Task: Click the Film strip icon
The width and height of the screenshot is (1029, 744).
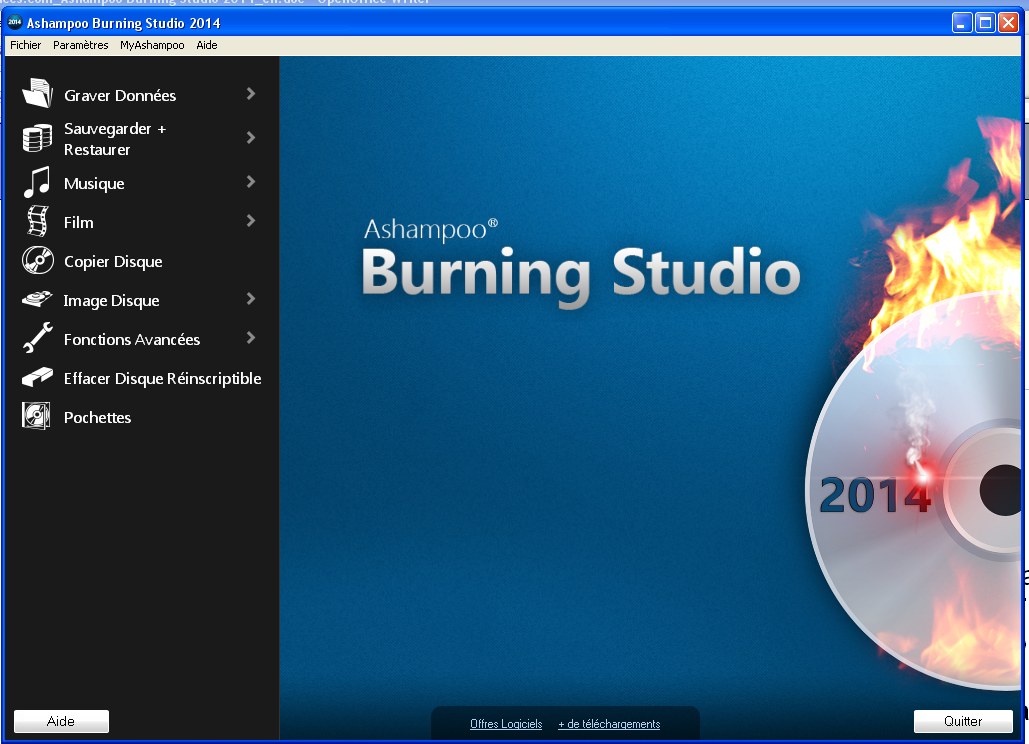Action: (37, 222)
